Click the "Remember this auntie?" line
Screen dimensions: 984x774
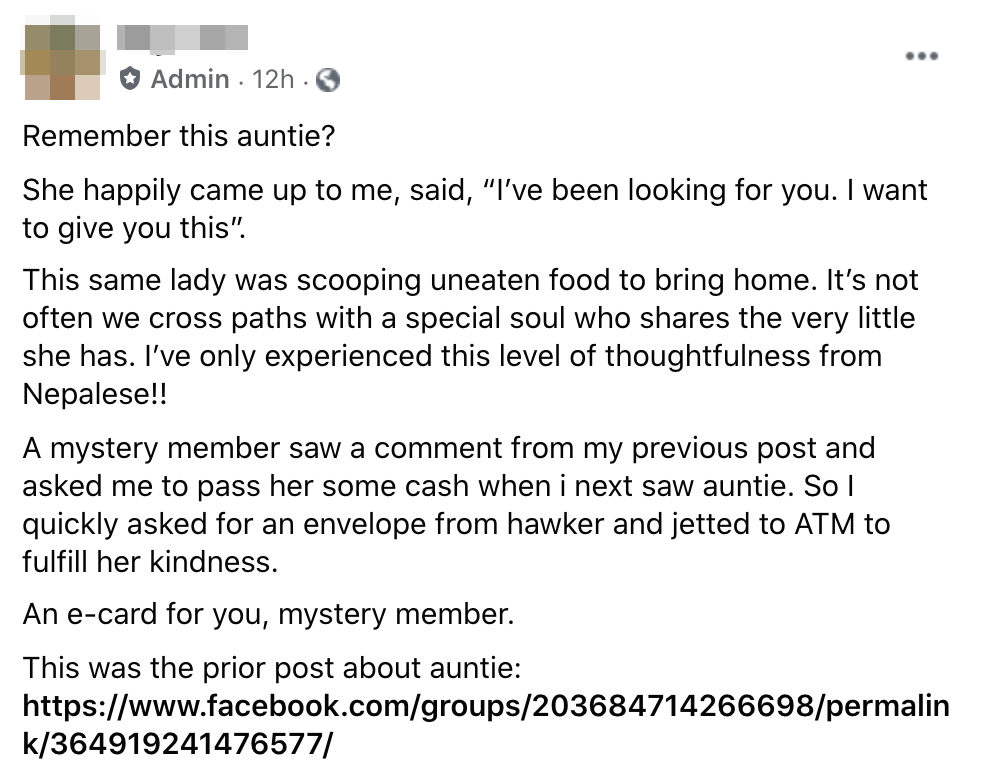click(x=178, y=135)
